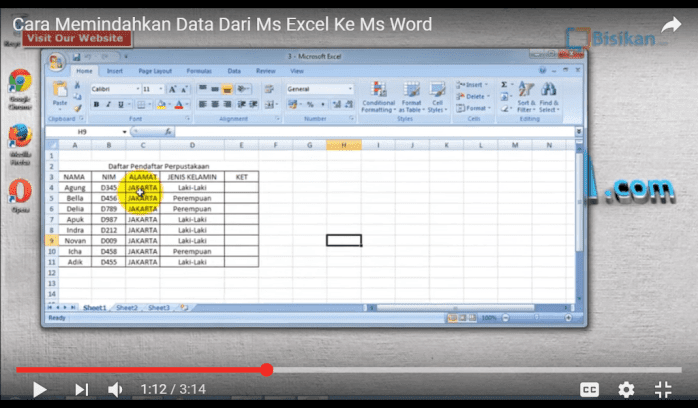698x408 pixels.
Task: Click the Delete cells button
Action: 473,96
